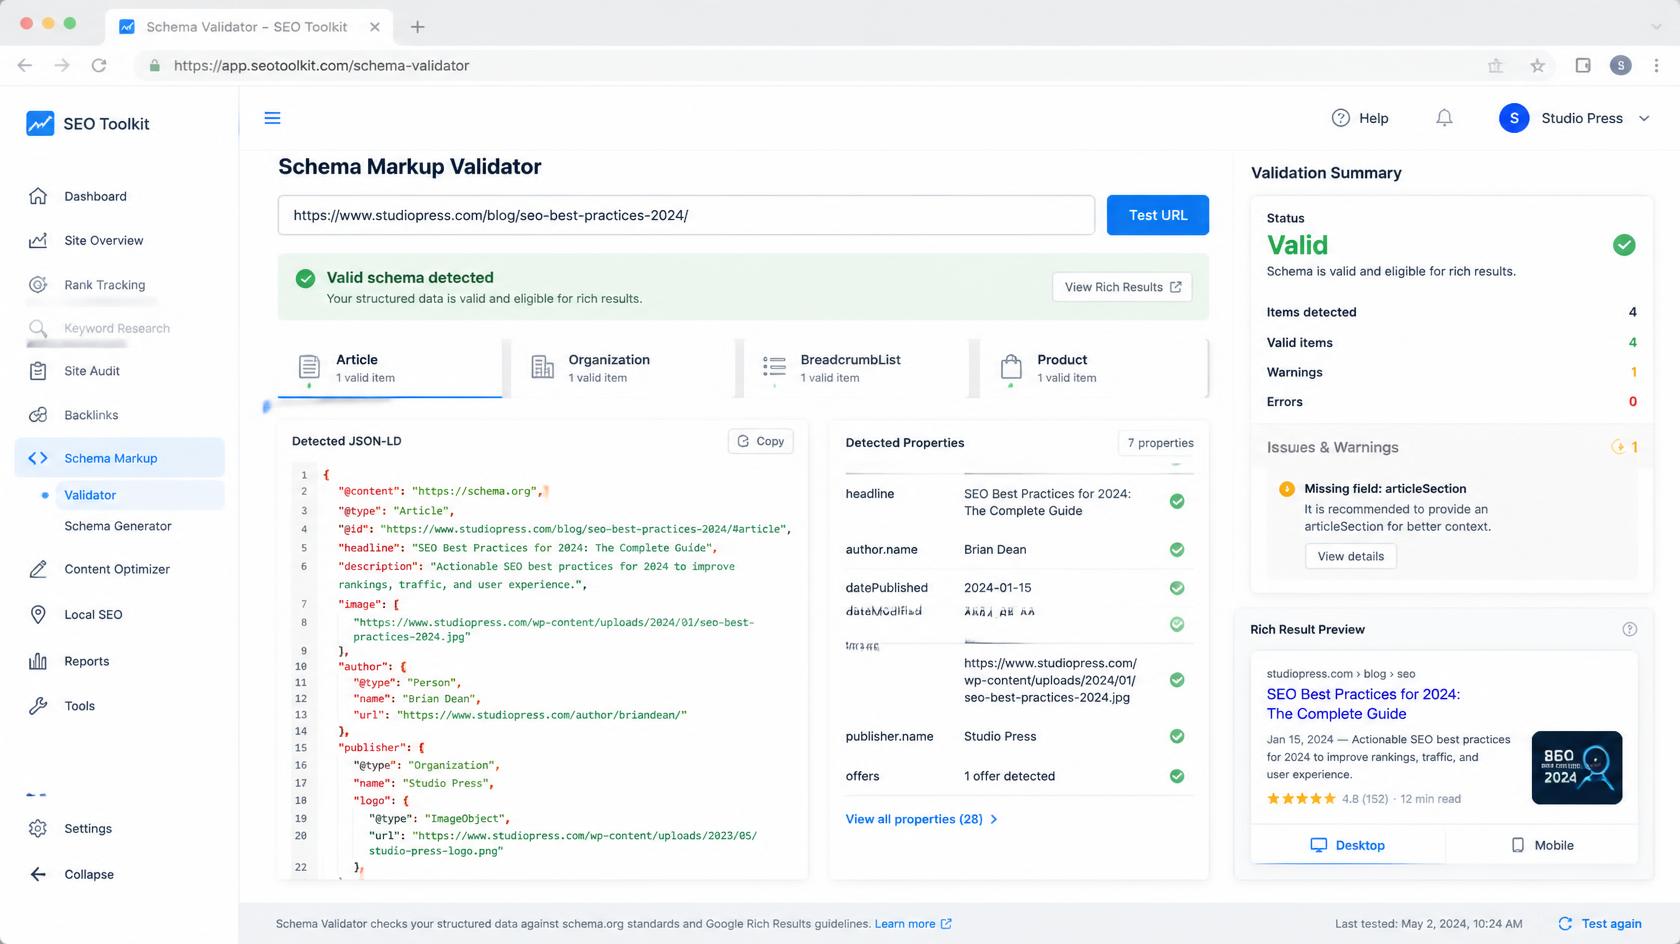Click the Content Optimizer pencil icon
This screenshot has width=1680, height=944.
pos(38,569)
